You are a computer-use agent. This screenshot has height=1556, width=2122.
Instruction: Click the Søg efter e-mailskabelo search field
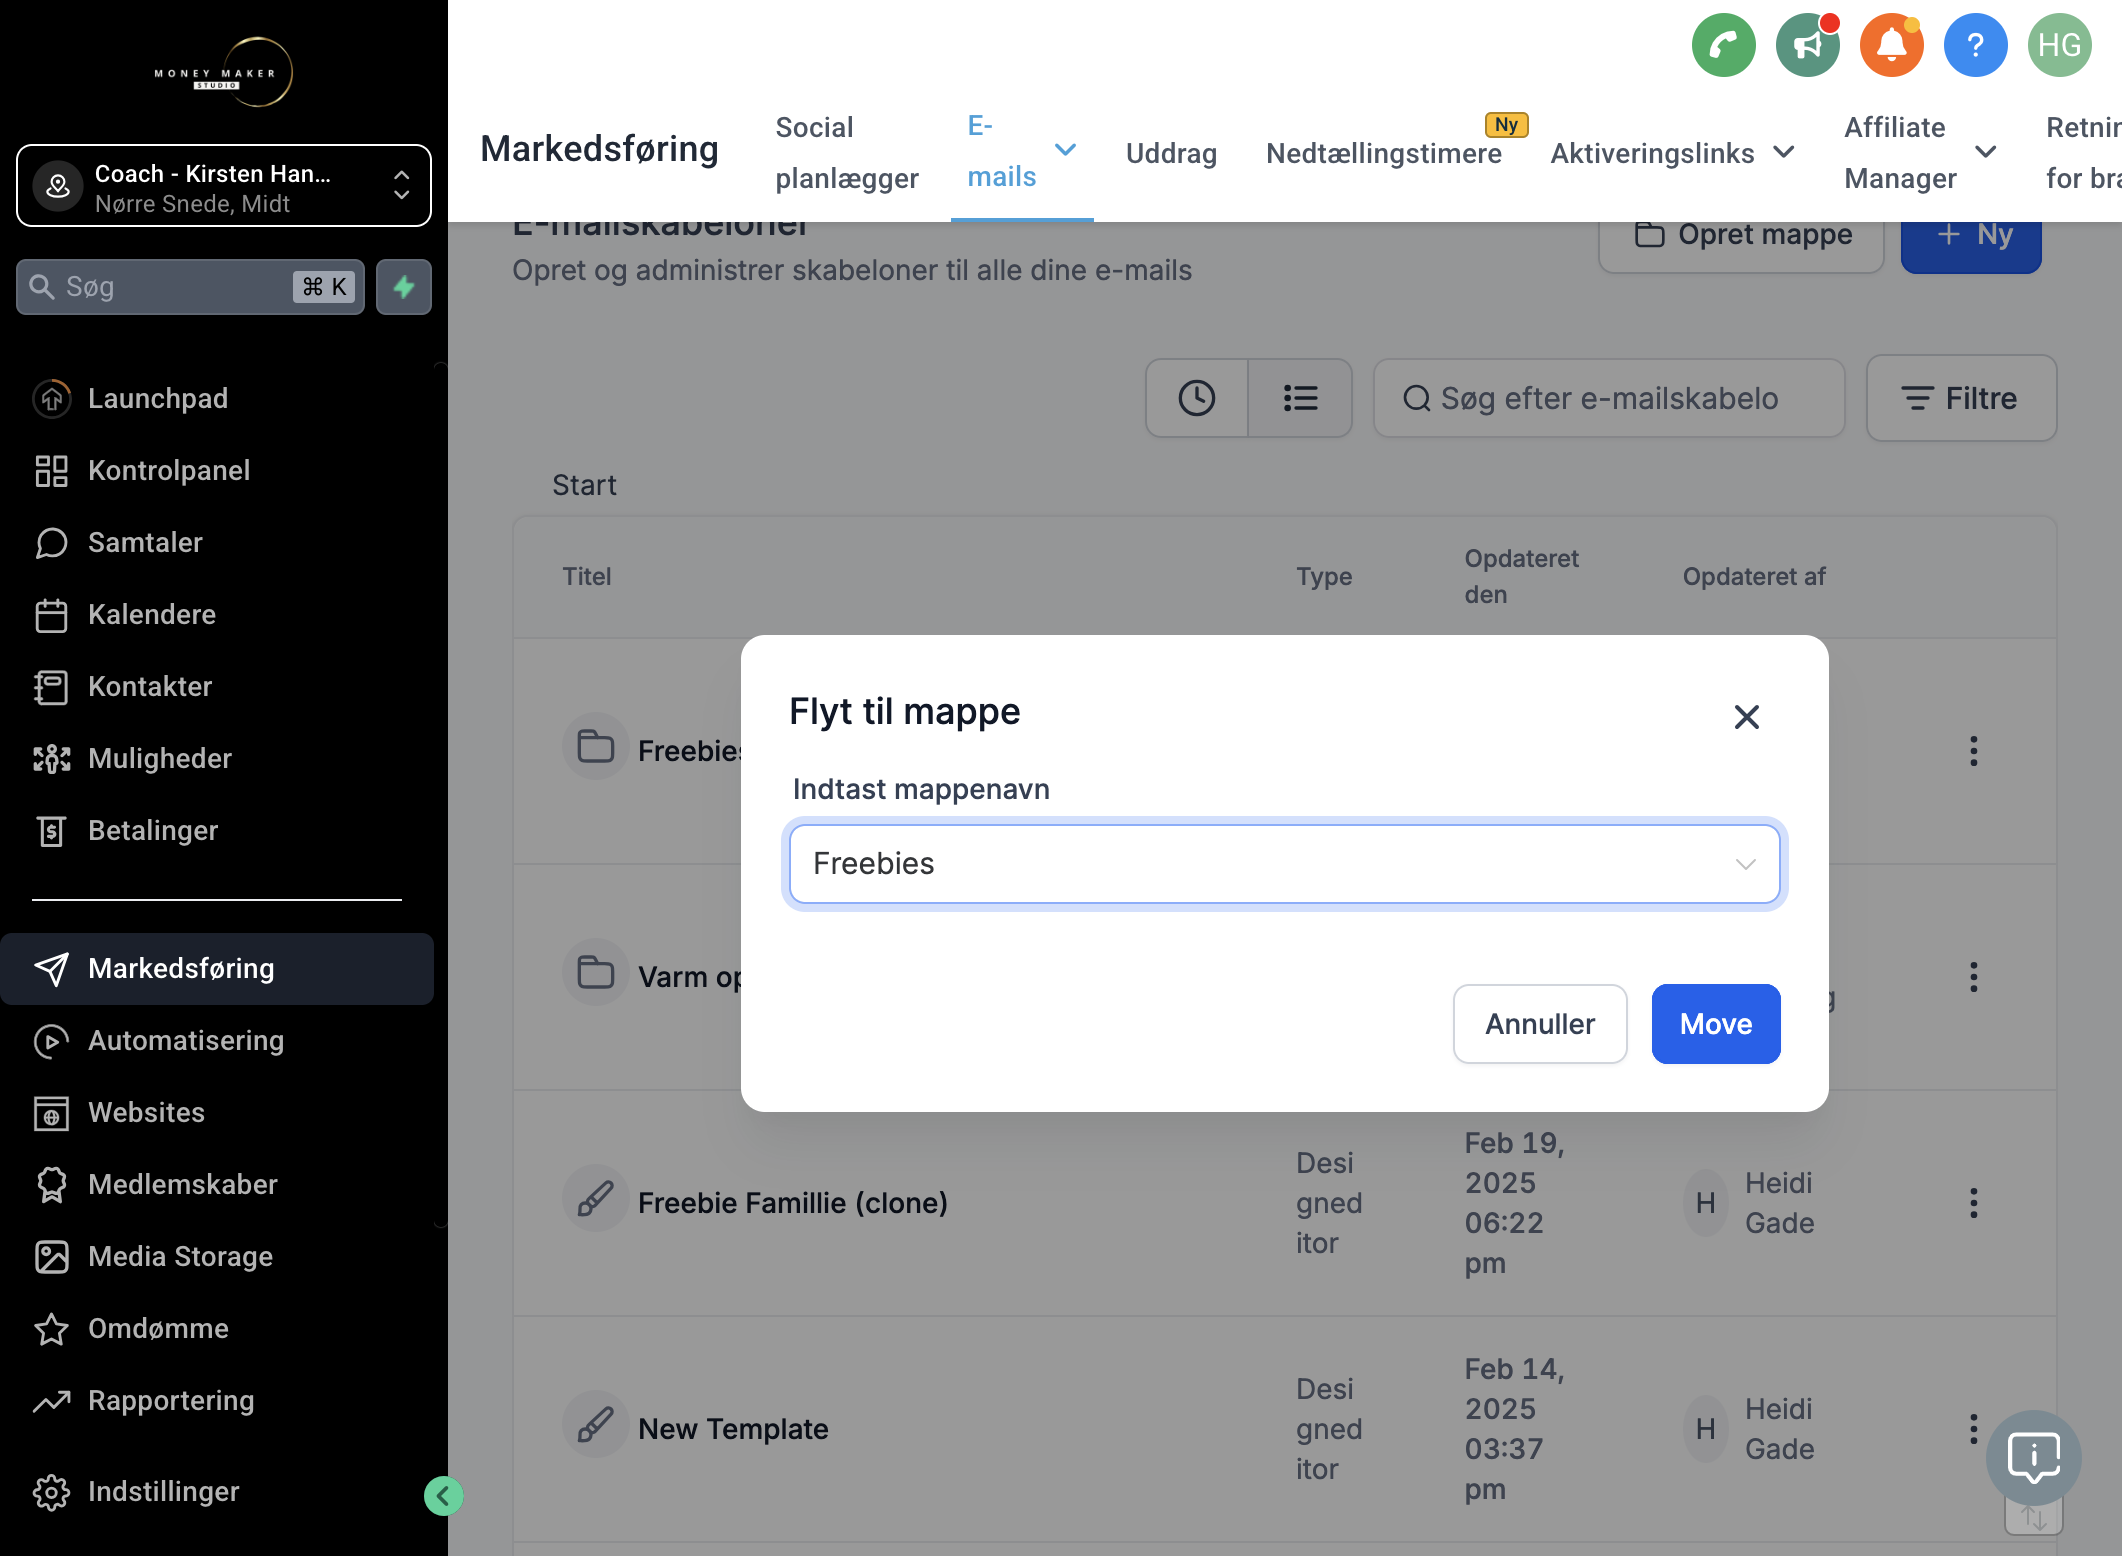pyautogui.click(x=1609, y=398)
